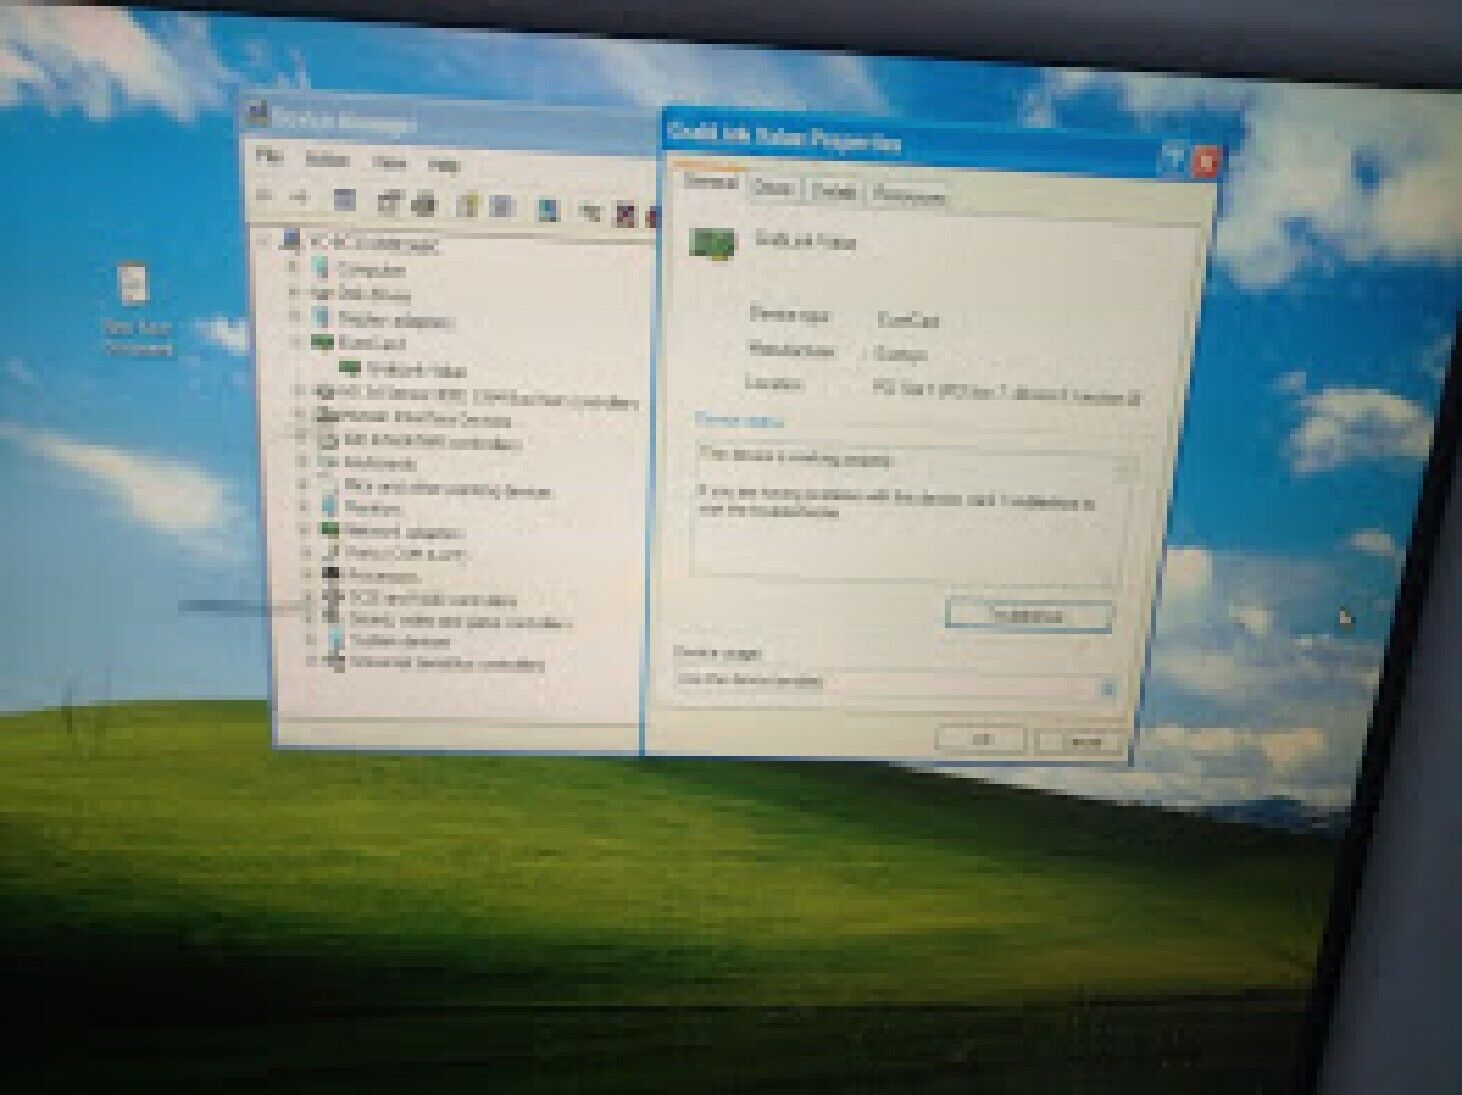Expand the Disk drives node
Viewport: 1462px width, 1095px height.
pyautogui.click(x=294, y=292)
